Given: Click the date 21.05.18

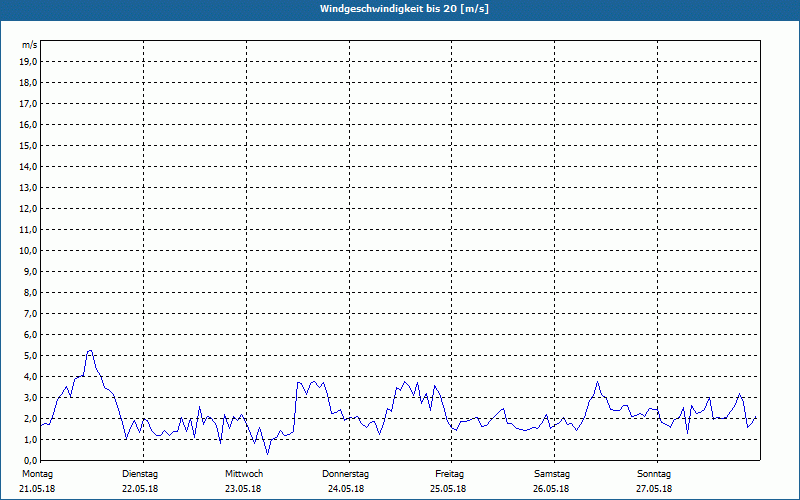Looking at the screenshot, I should click(x=37, y=489).
